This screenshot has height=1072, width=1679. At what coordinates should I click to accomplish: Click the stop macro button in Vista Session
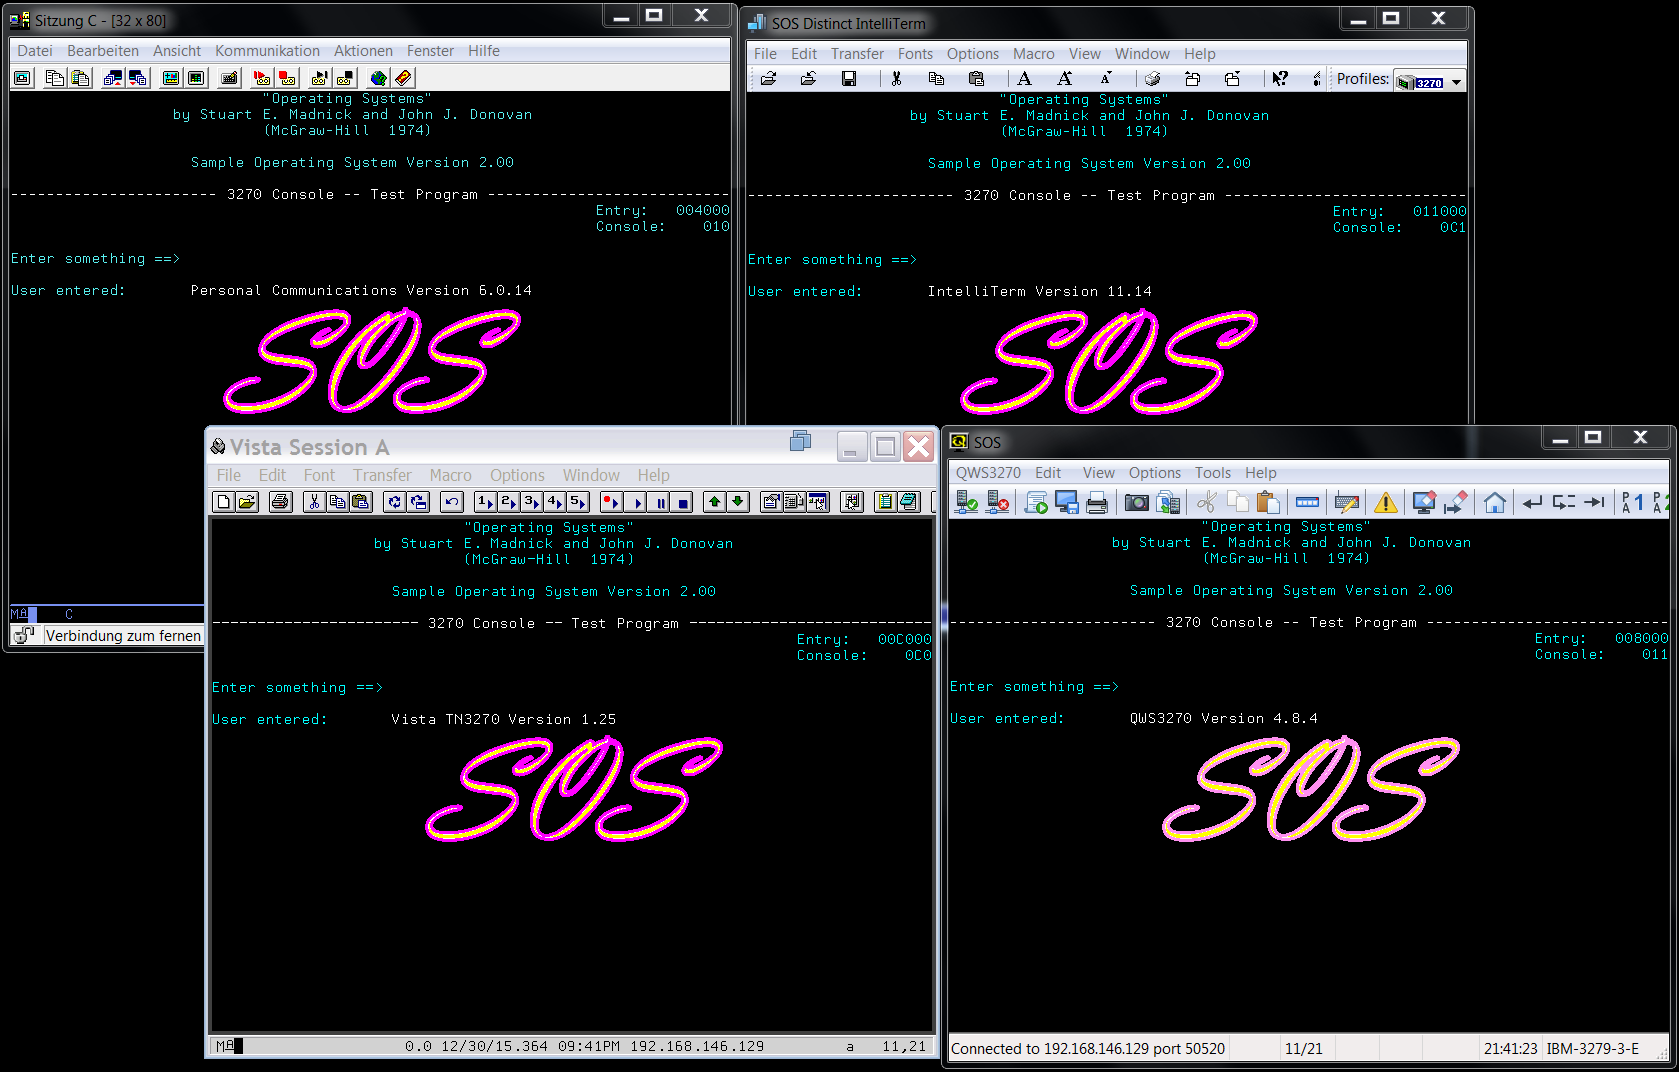pyautogui.click(x=684, y=502)
